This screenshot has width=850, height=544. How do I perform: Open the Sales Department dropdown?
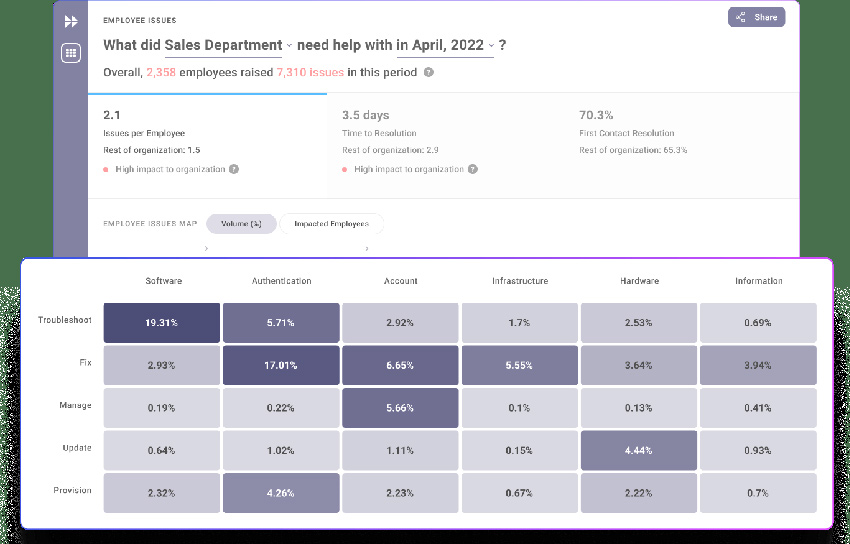(228, 46)
